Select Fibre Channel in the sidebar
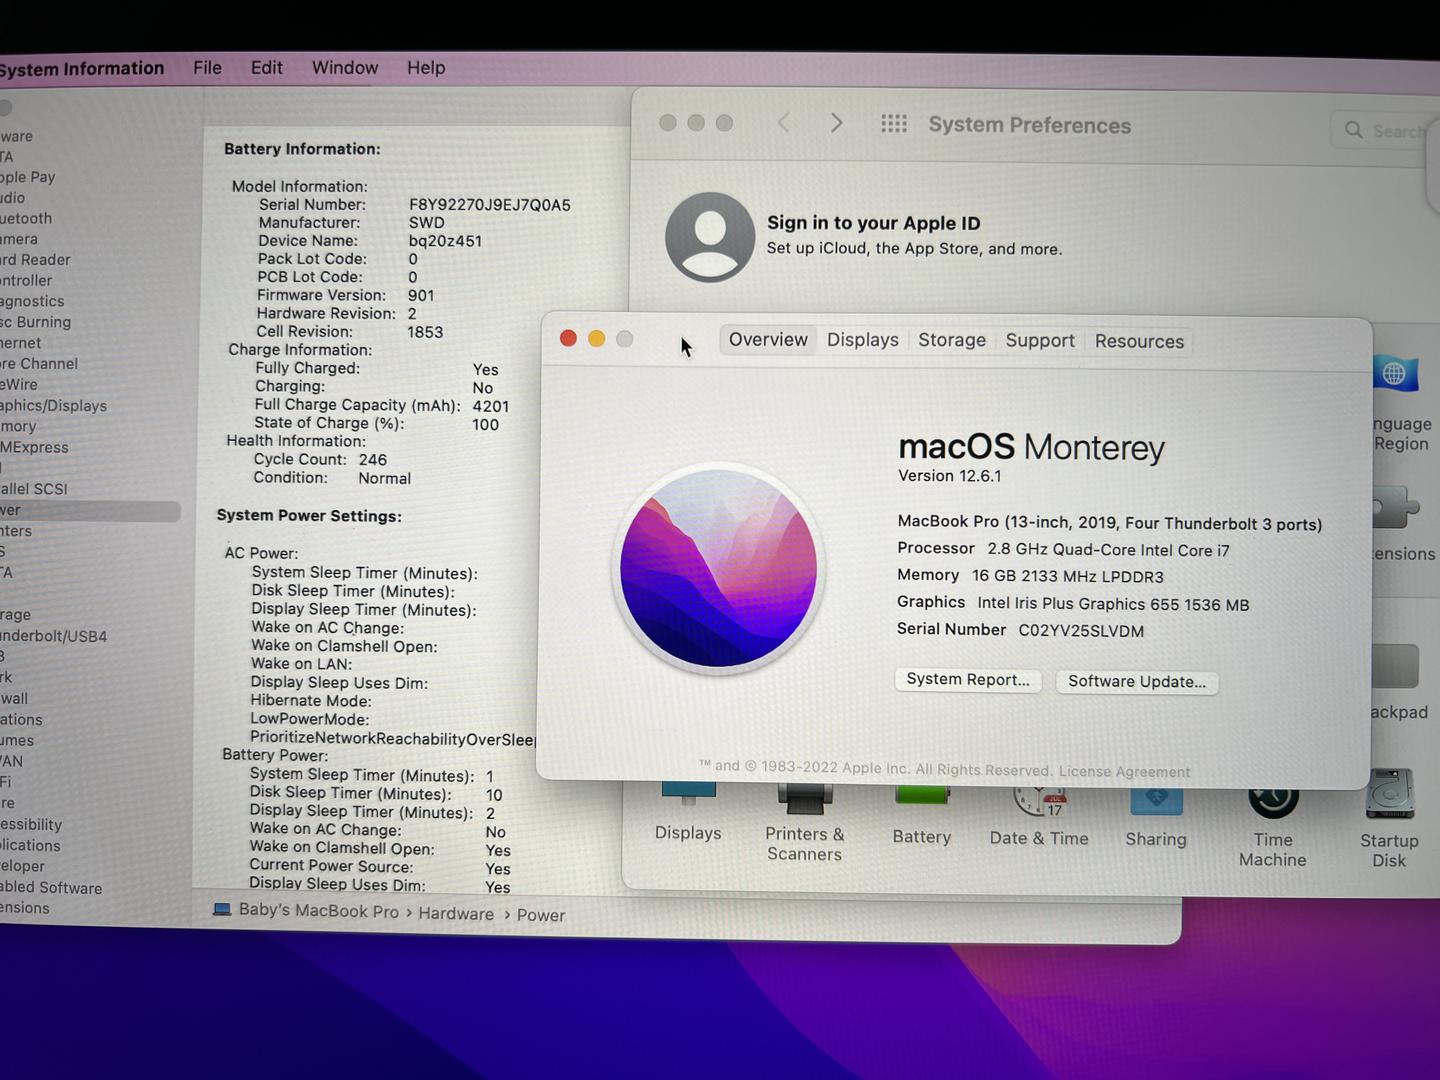 (39, 364)
